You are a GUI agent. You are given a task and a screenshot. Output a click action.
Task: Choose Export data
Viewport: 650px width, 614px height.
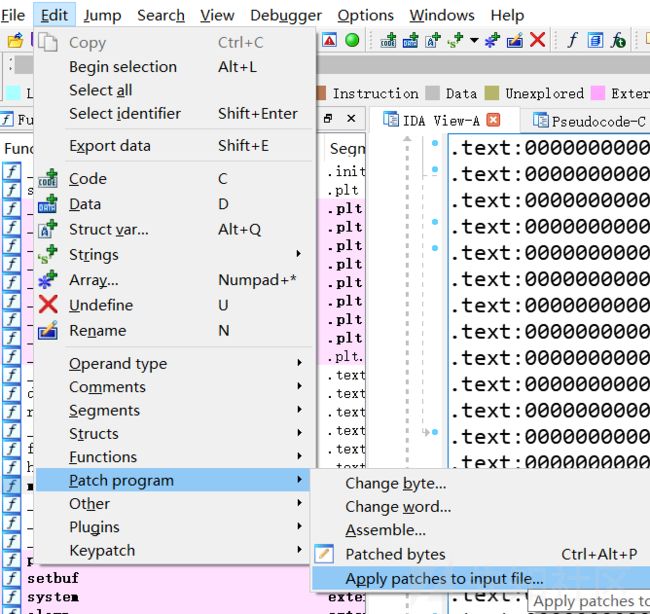[173, 146]
